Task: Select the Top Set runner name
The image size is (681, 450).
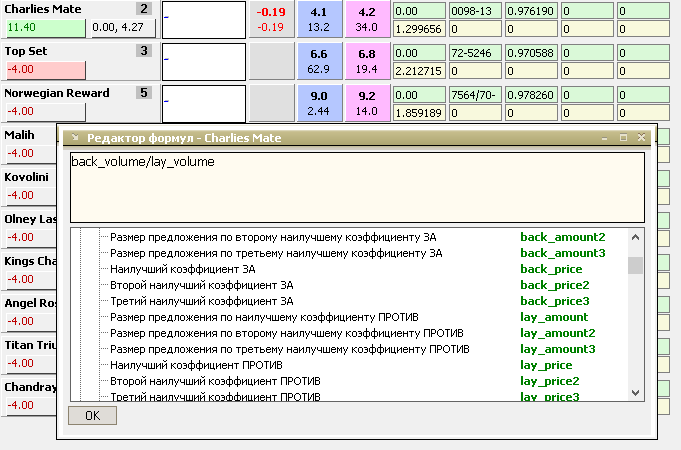Action: point(26,51)
